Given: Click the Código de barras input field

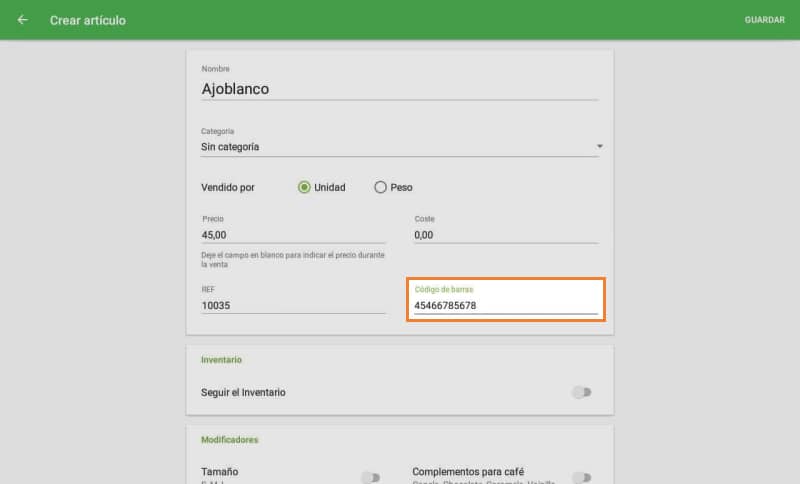Looking at the screenshot, I should click(505, 306).
